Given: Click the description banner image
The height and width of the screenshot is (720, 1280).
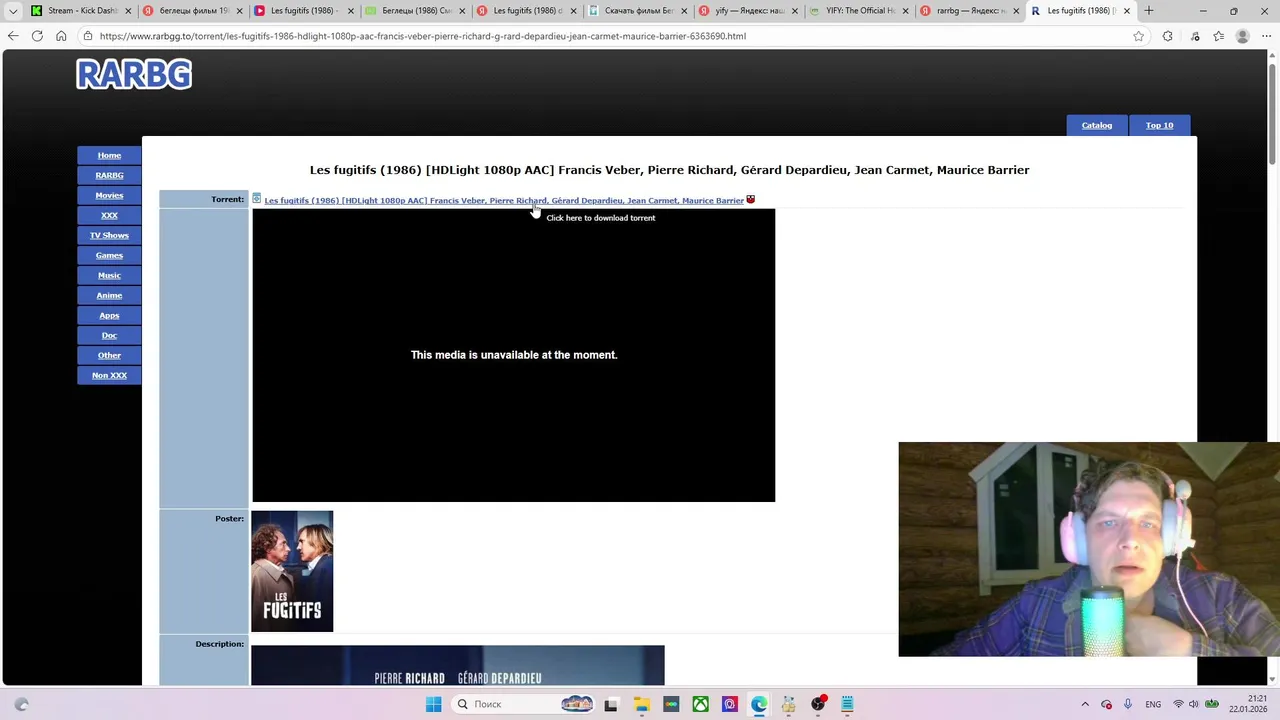Looking at the screenshot, I should (x=458, y=665).
